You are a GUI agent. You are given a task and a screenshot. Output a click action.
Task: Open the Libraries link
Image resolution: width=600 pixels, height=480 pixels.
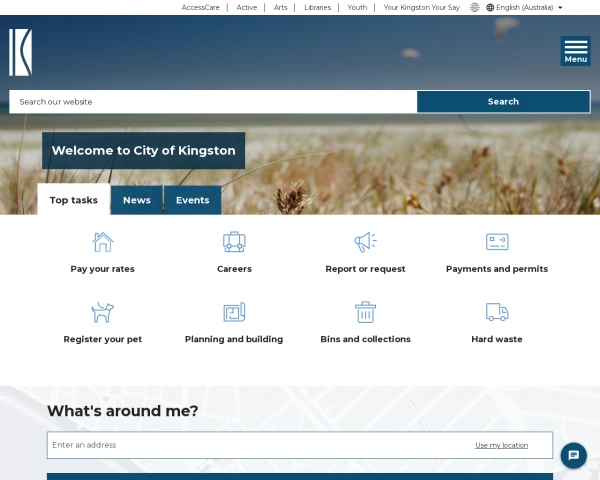tap(318, 7)
